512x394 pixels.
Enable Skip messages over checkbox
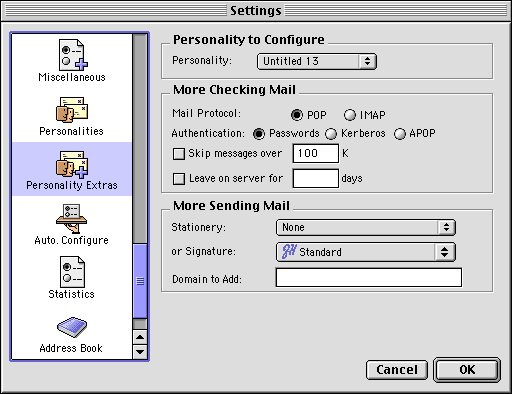pyautogui.click(x=179, y=154)
